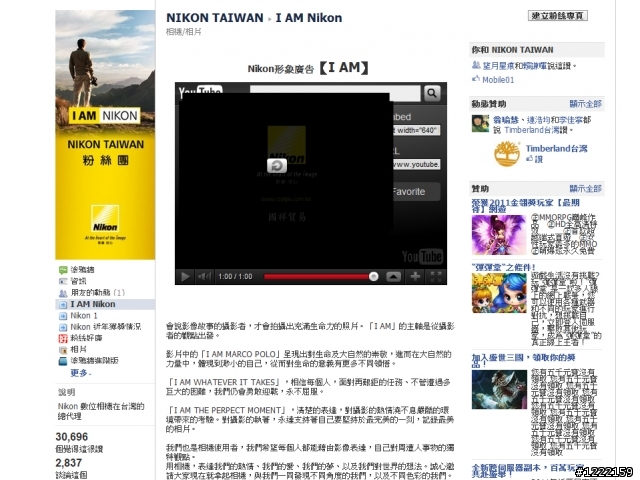This screenshot has width=640, height=480.
Task: Click the purple fairy game ad image
Action: [x=499, y=235]
